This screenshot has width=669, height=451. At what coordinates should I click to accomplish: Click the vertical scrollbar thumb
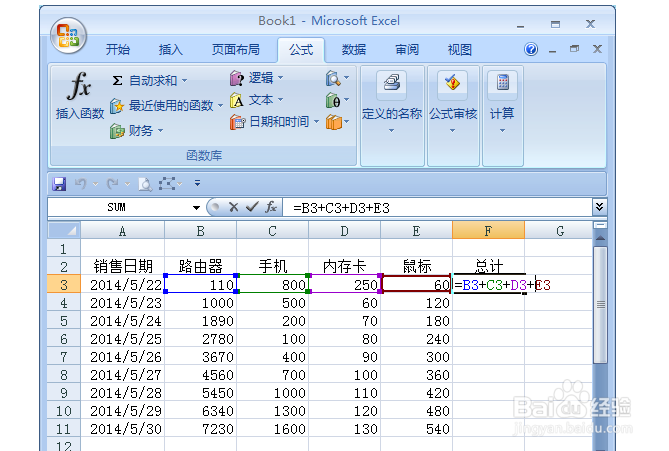click(600, 305)
